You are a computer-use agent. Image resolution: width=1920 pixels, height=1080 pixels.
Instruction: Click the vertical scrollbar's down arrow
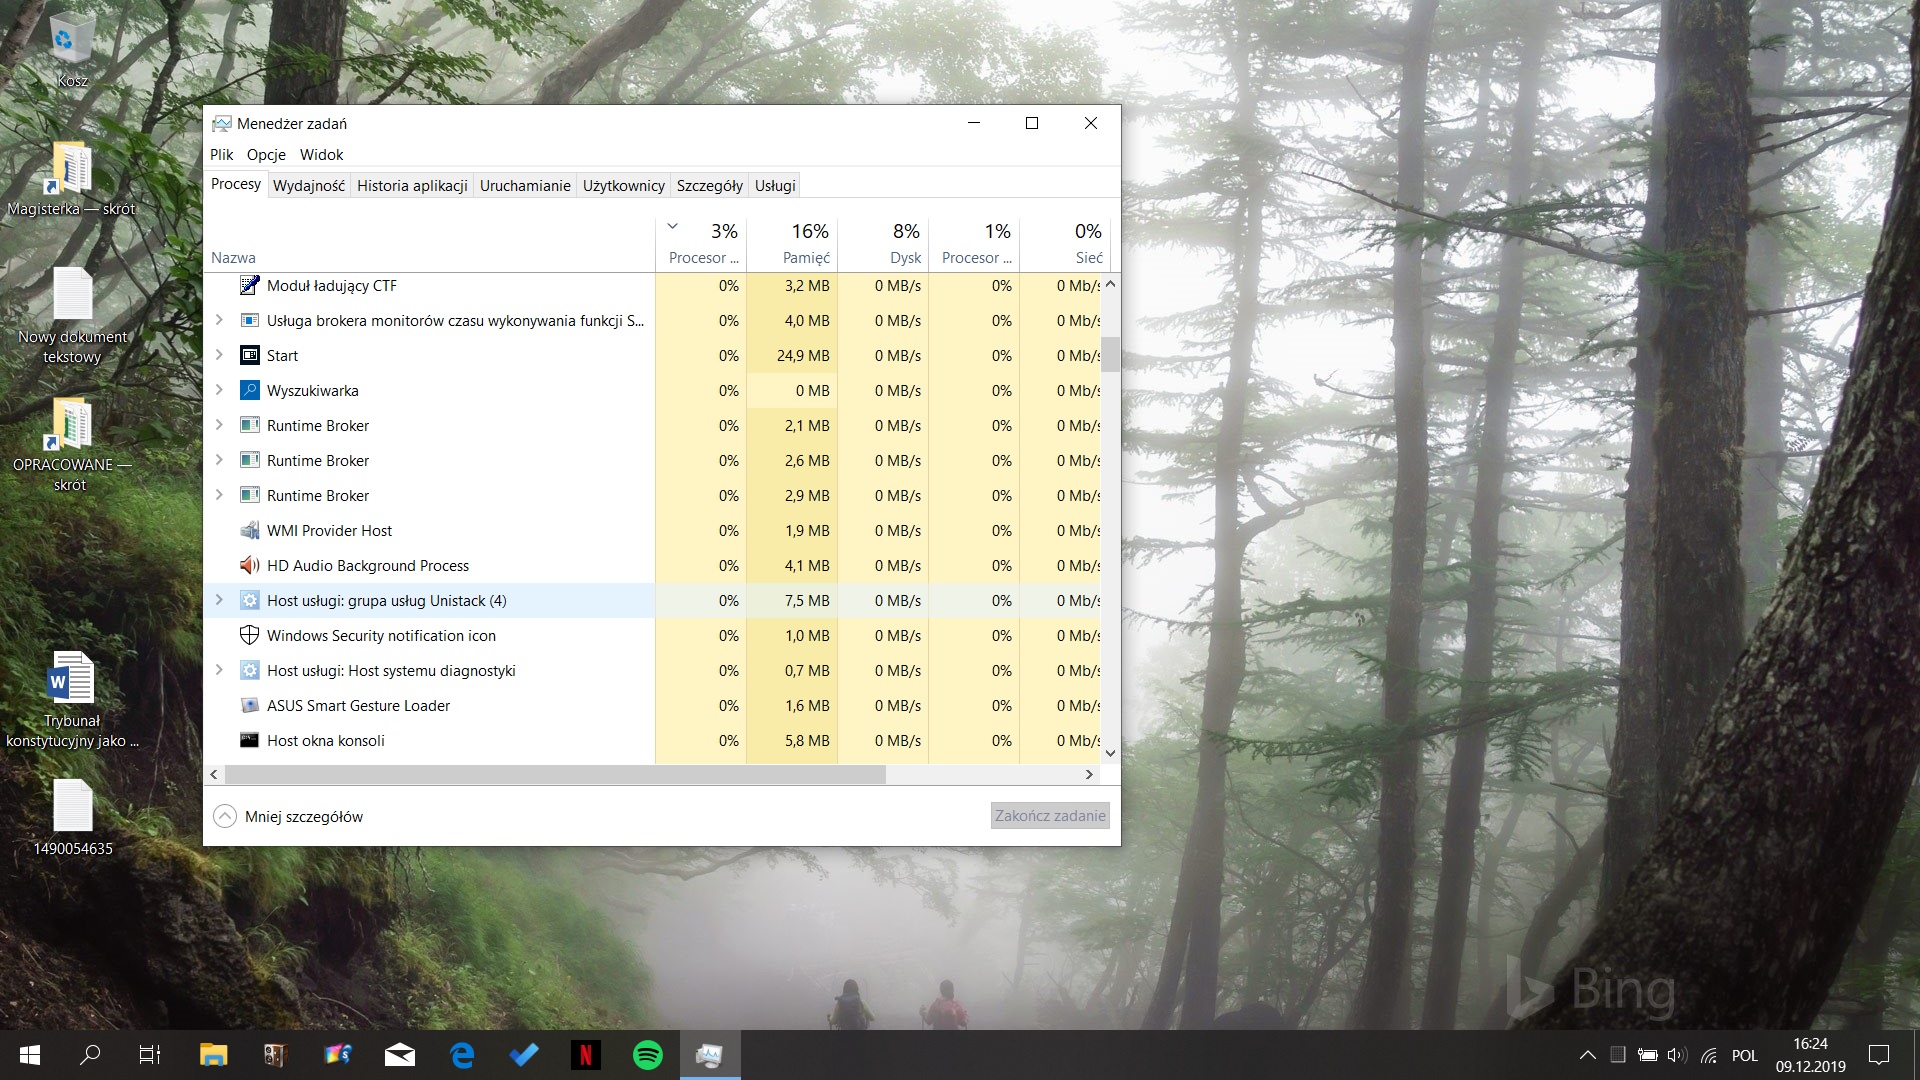click(1110, 753)
